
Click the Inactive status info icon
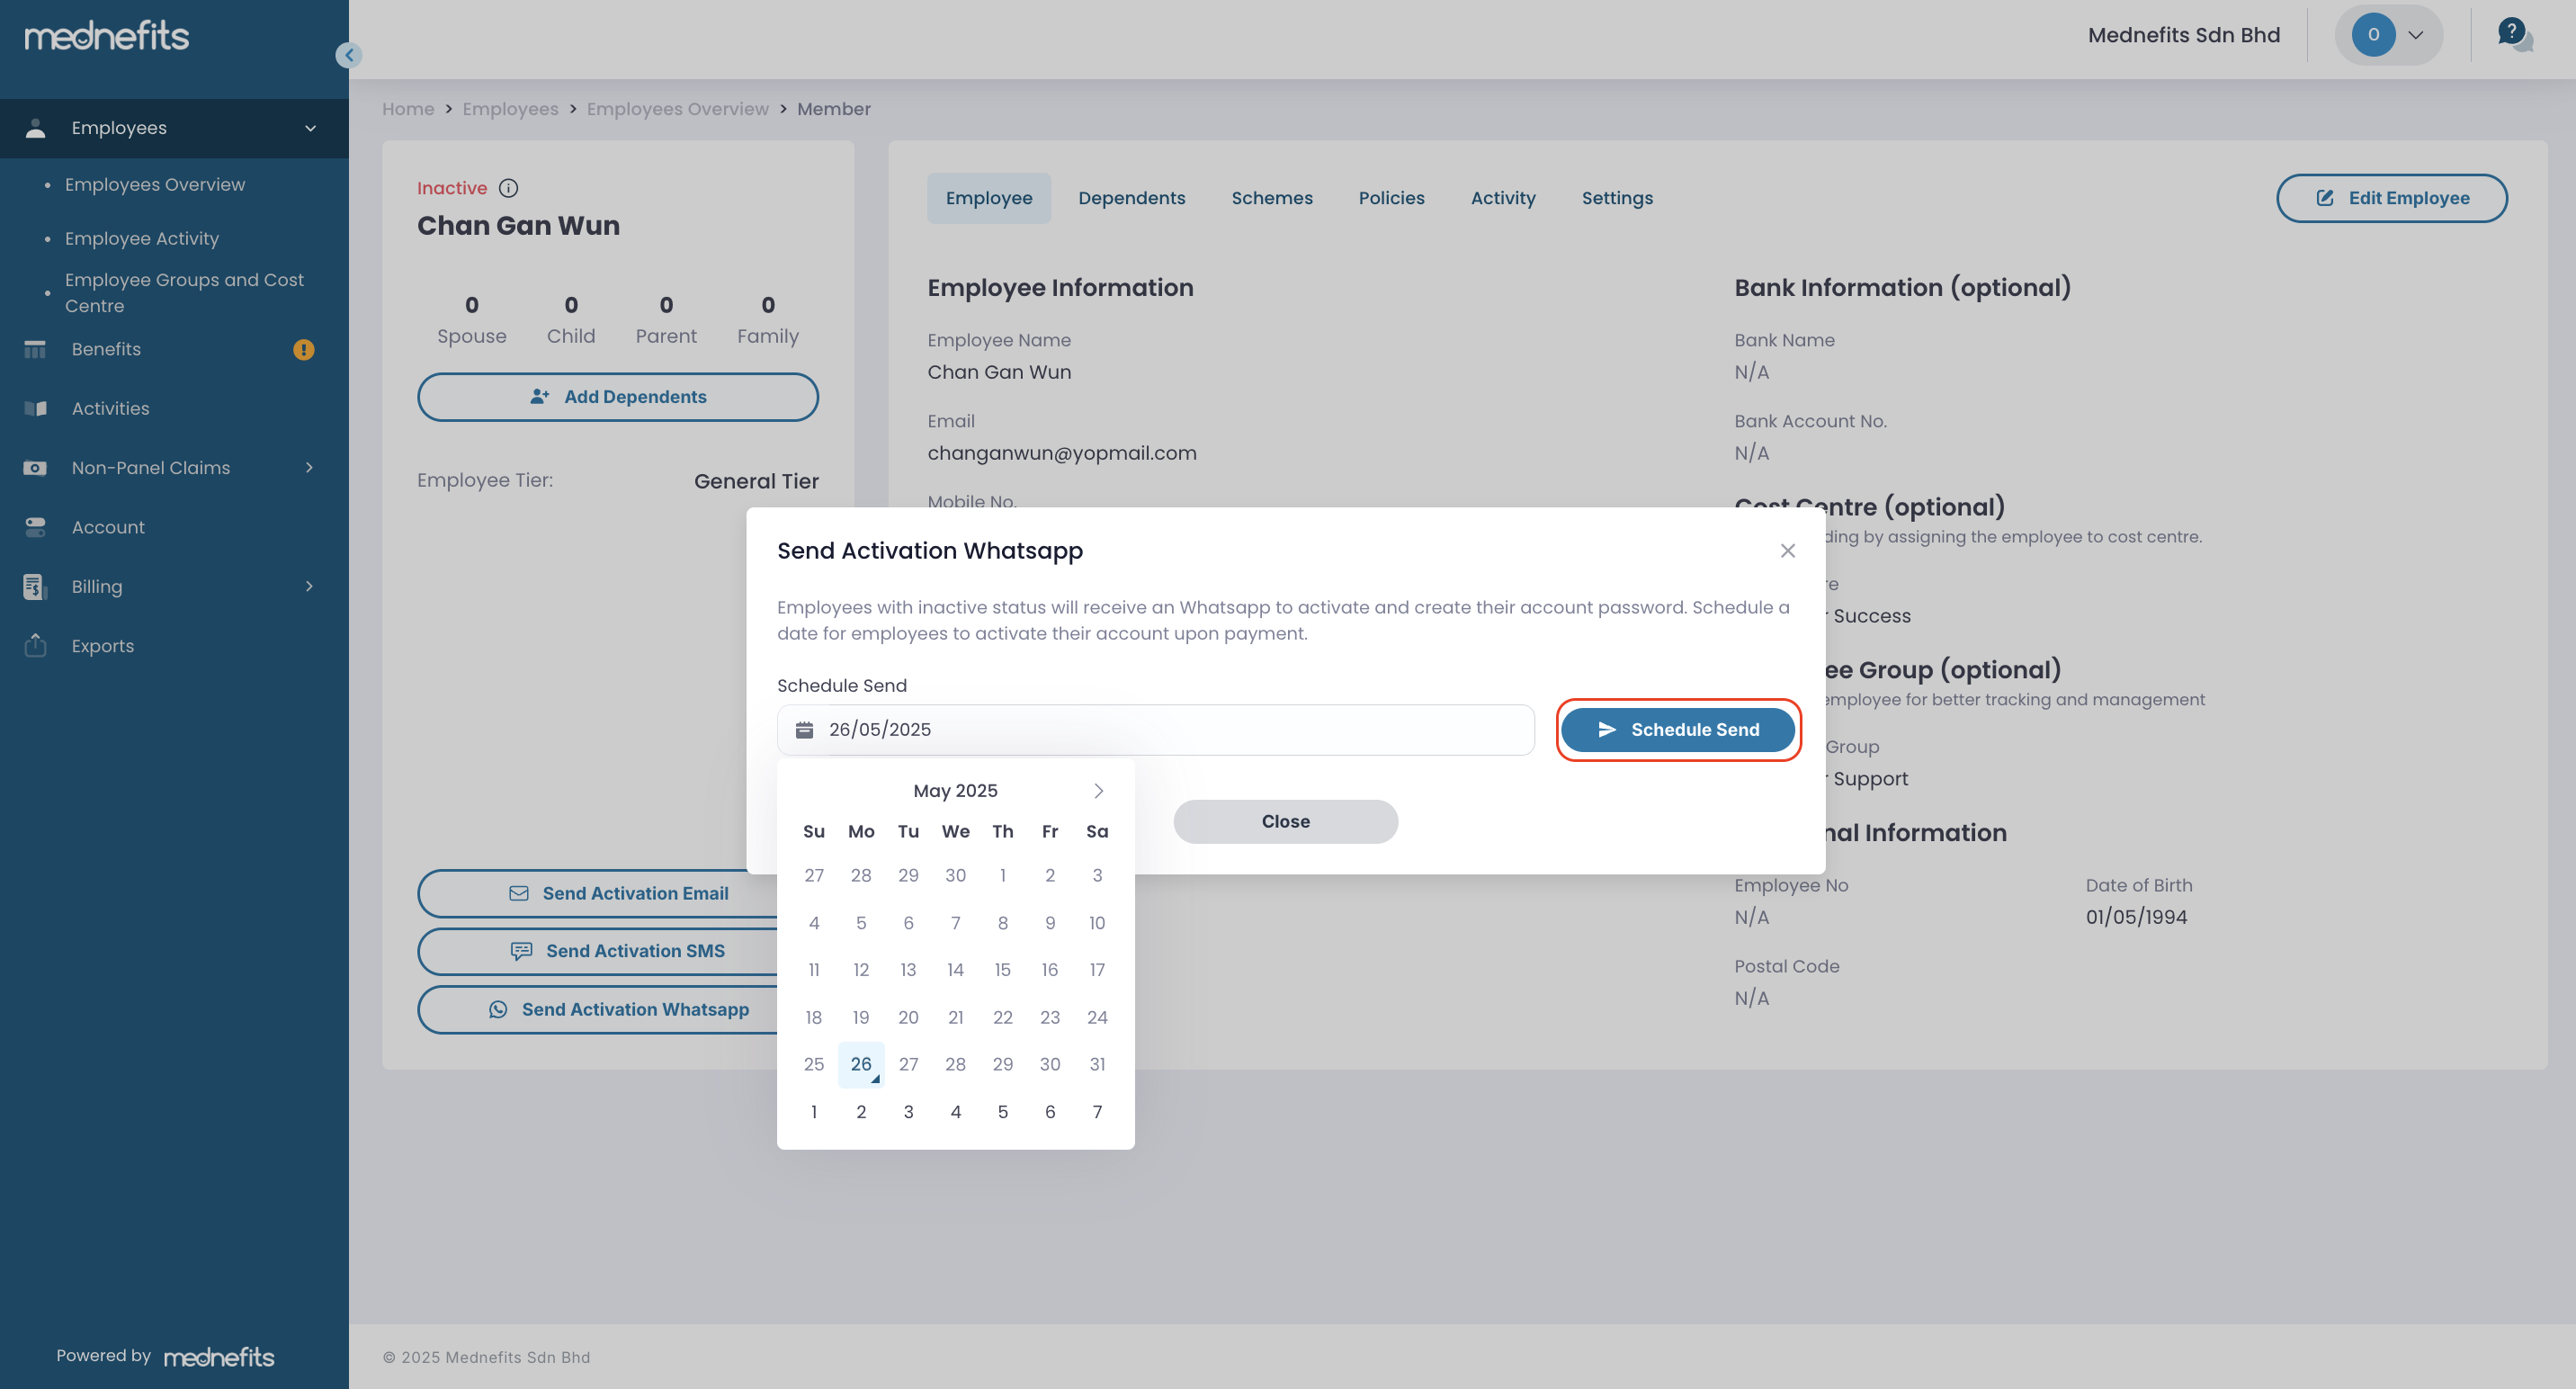(508, 188)
